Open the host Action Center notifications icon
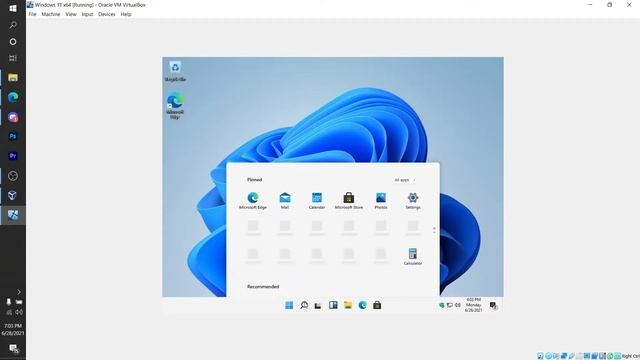Screen dimensions: 640x360 click(x=13, y=349)
